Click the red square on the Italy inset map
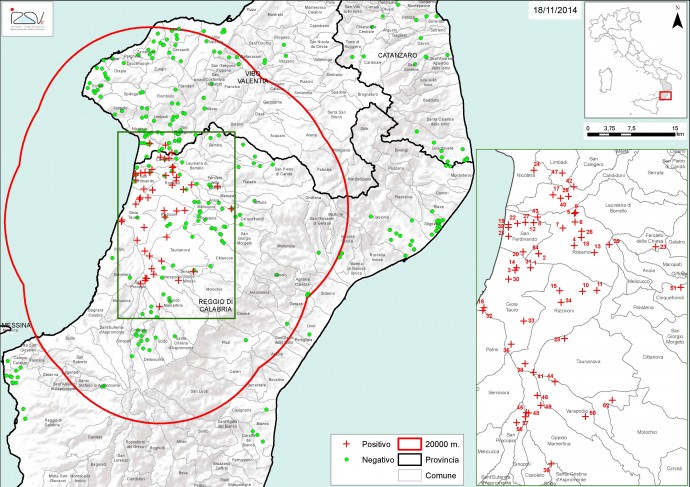This screenshot has height=487, width=690. pyautogui.click(x=663, y=96)
